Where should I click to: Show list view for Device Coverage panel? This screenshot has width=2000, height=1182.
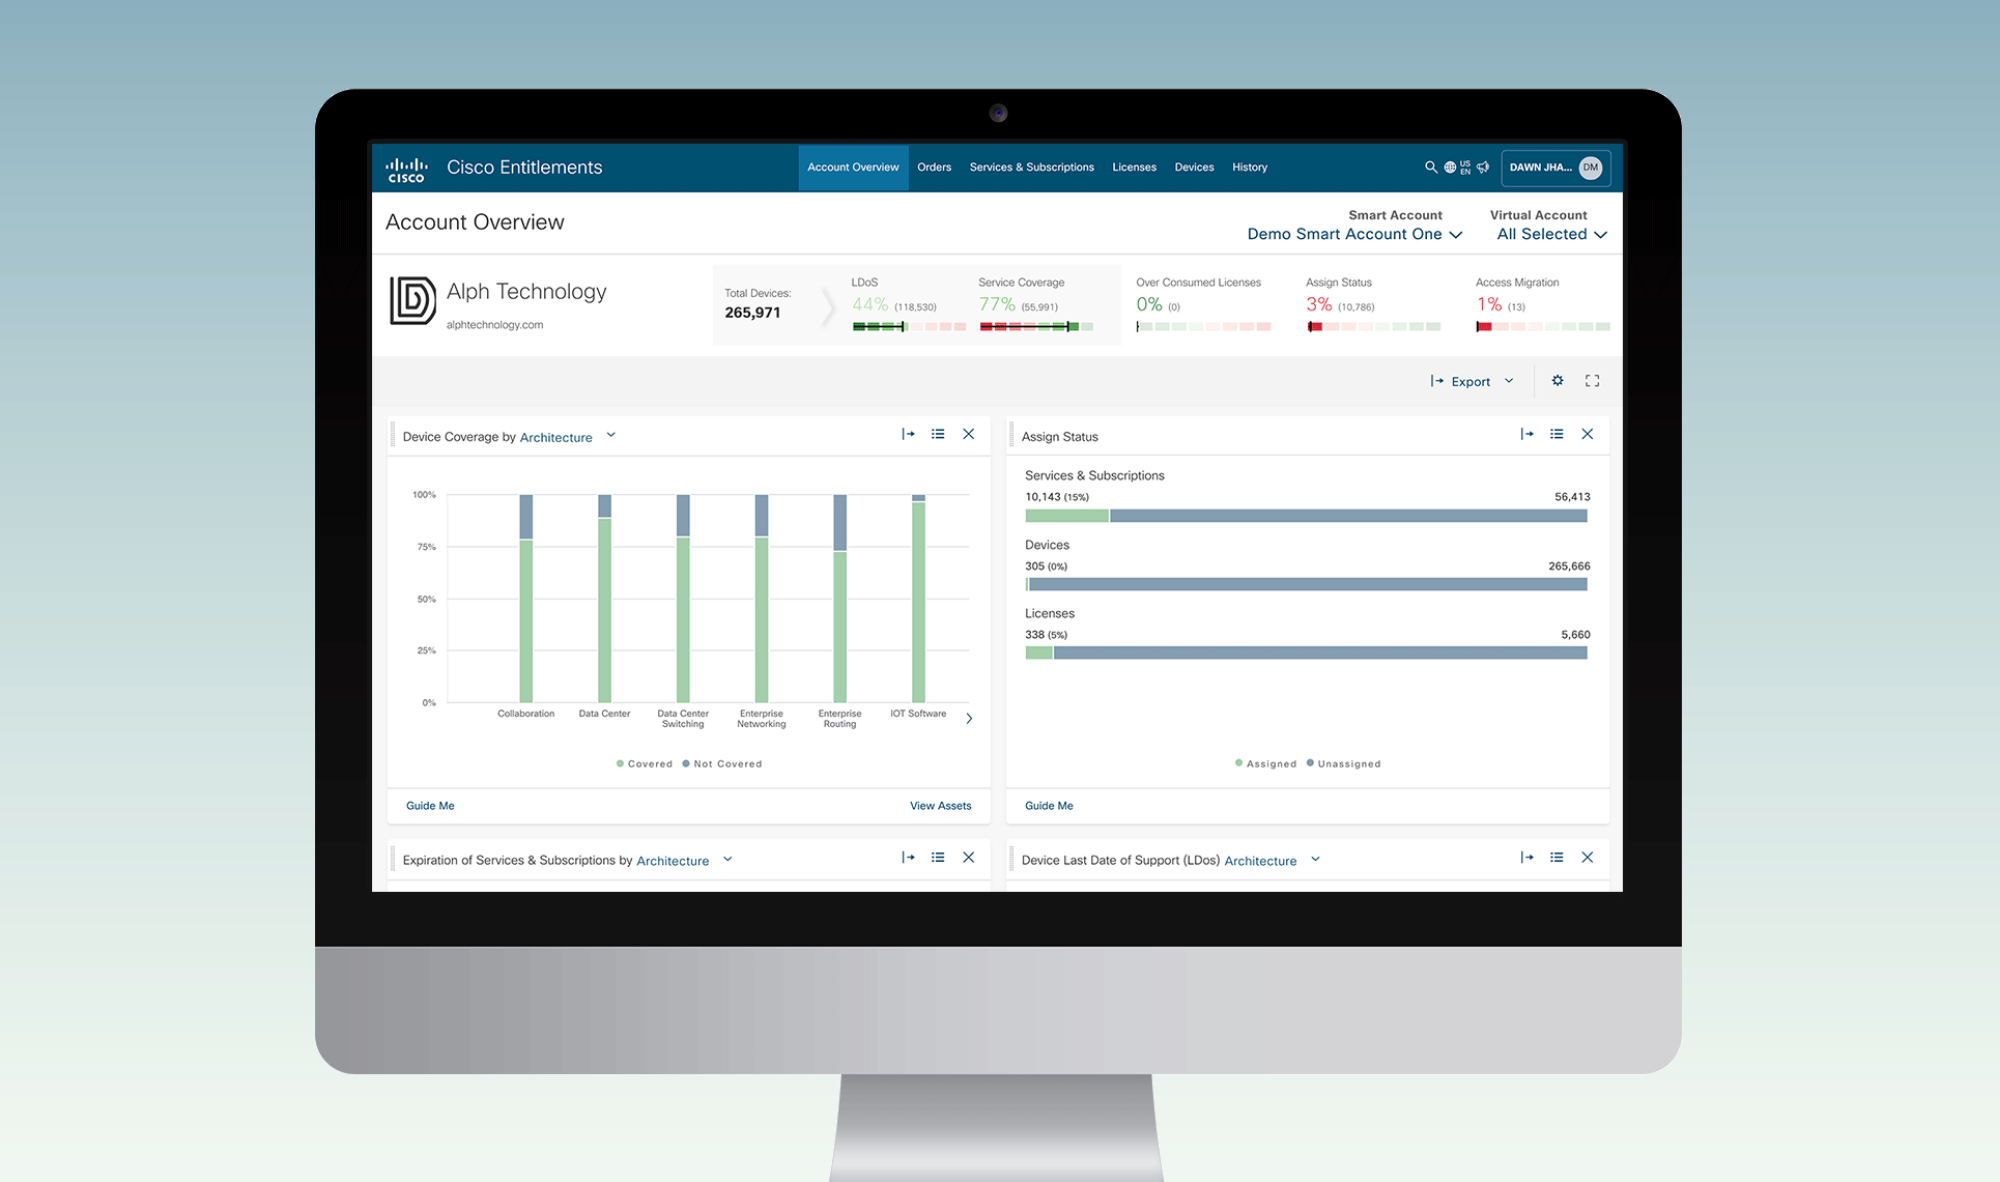click(938, 434)
